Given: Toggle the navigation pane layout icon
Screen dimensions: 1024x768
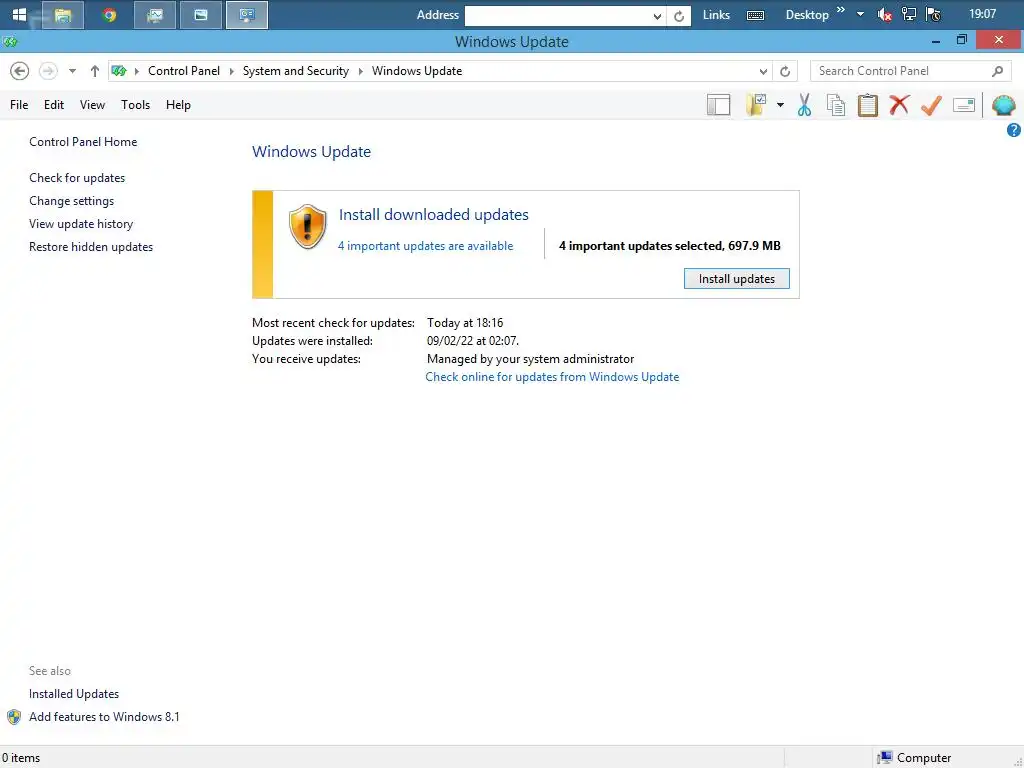Looking at the screenshot, I should tap(718, 105).
